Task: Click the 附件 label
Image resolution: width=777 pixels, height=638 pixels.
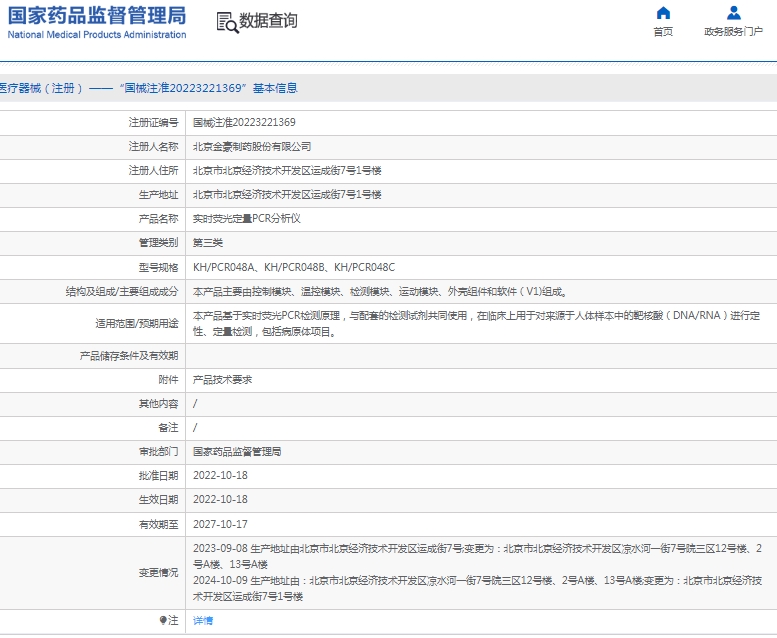Action: click(168, 380)
